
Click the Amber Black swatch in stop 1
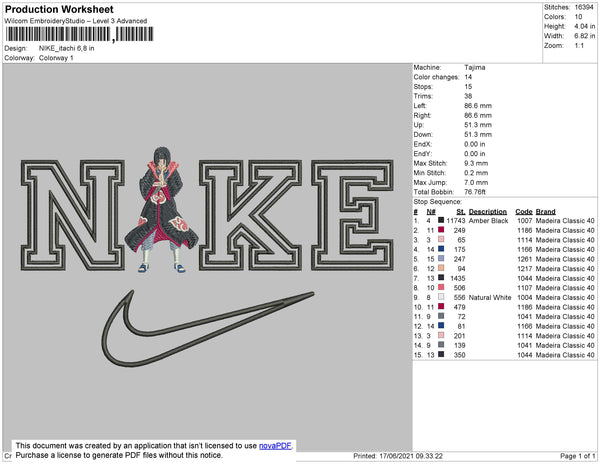point(441,220)
